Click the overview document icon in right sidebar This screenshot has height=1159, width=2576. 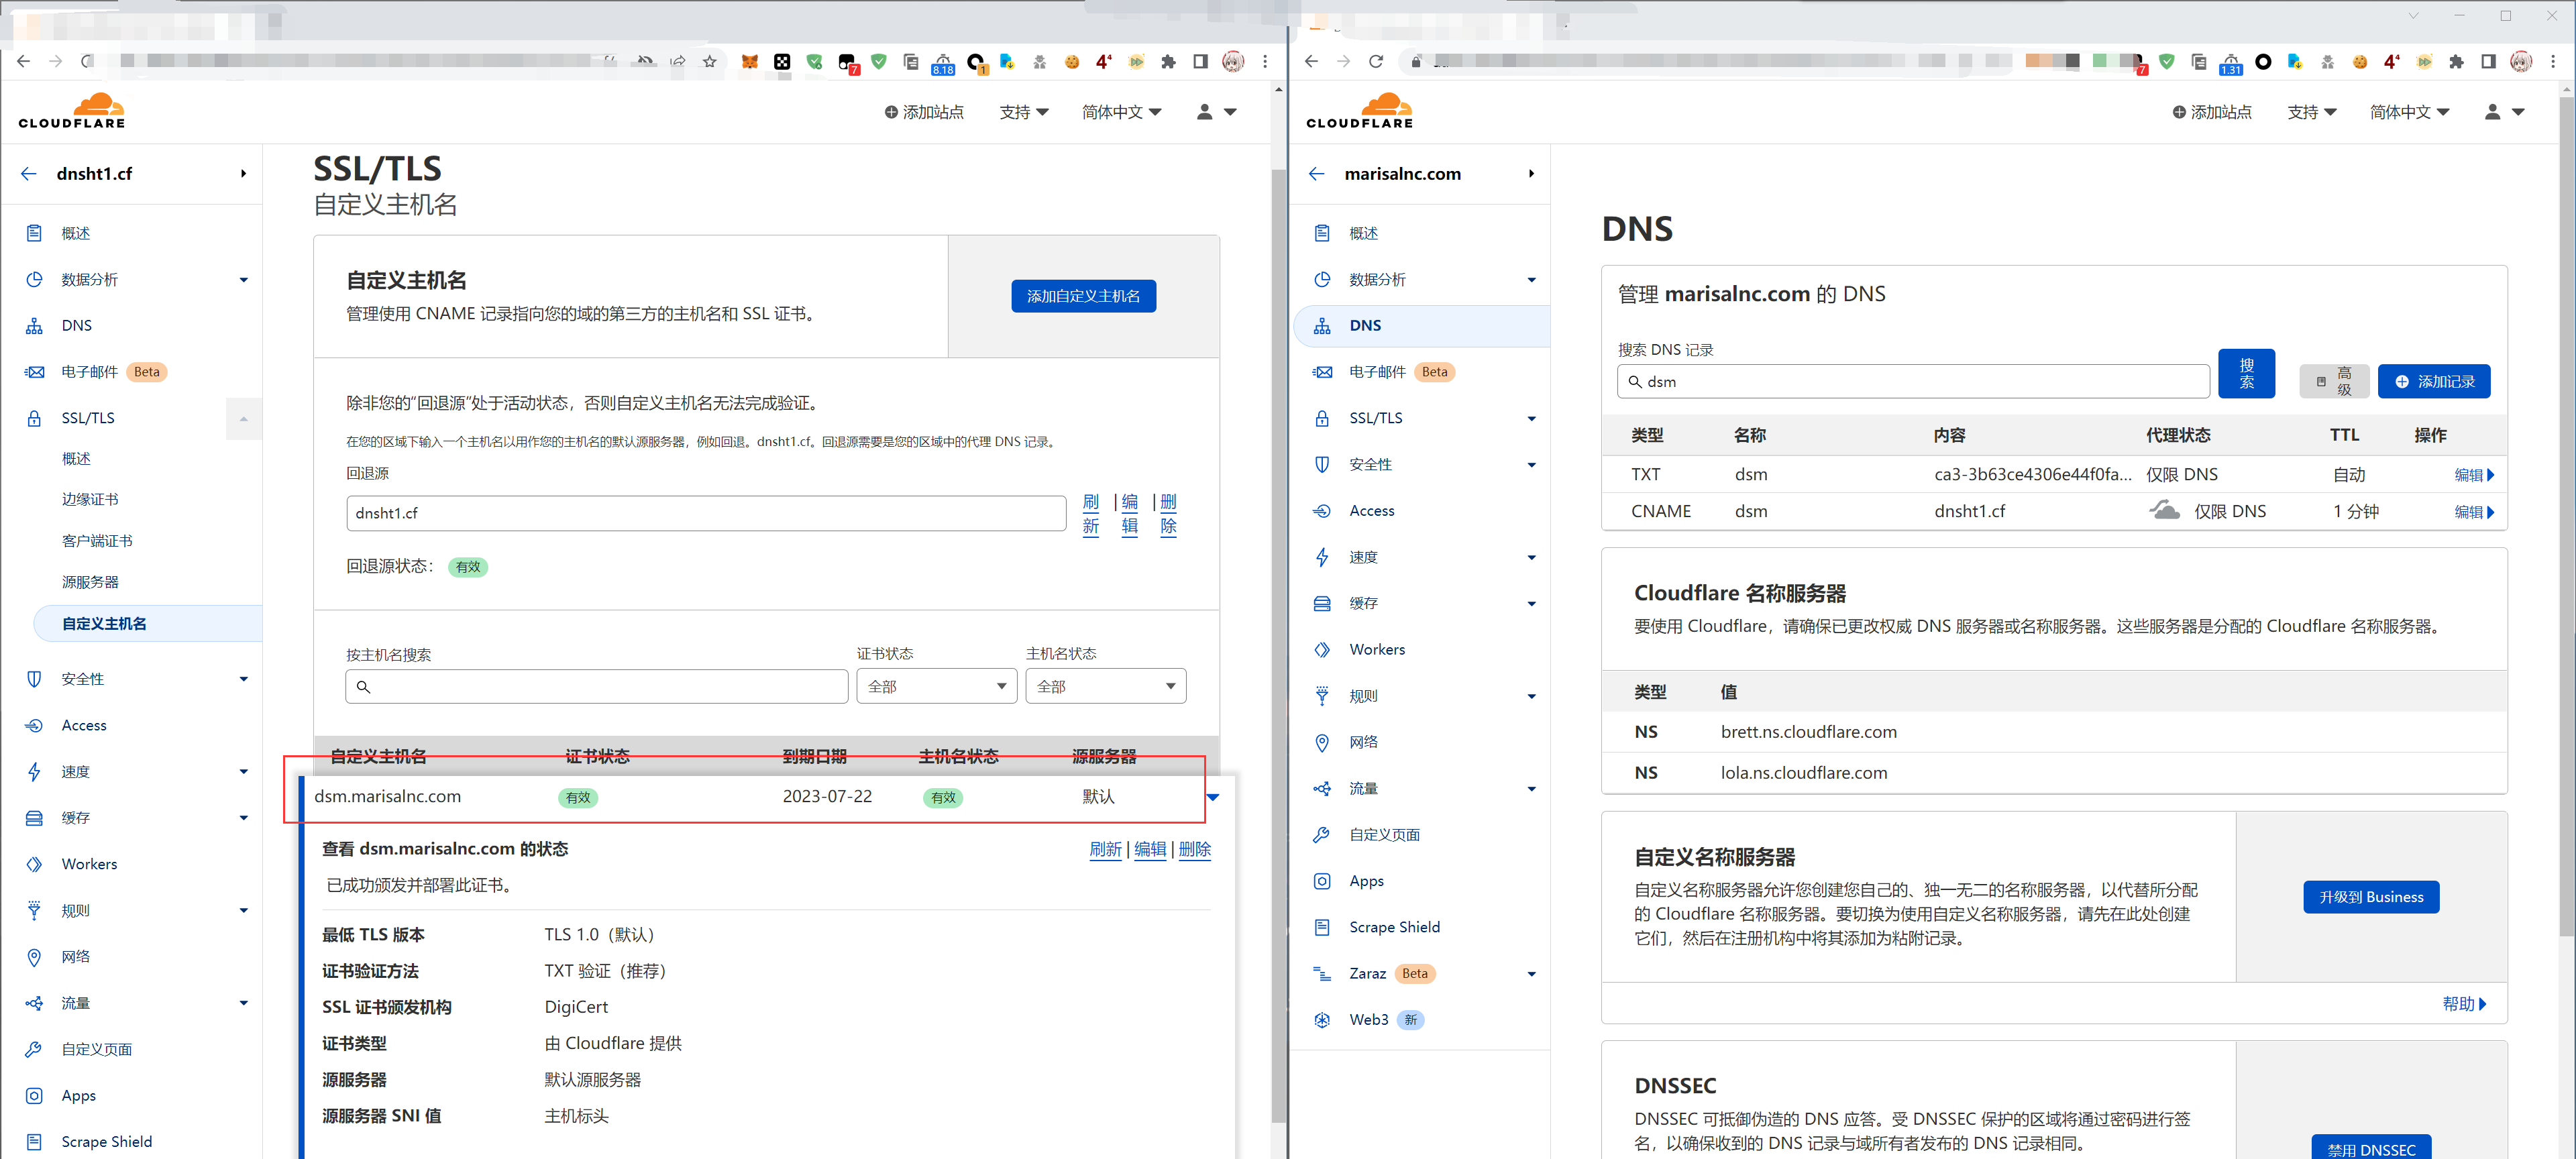click(1322, 233)
